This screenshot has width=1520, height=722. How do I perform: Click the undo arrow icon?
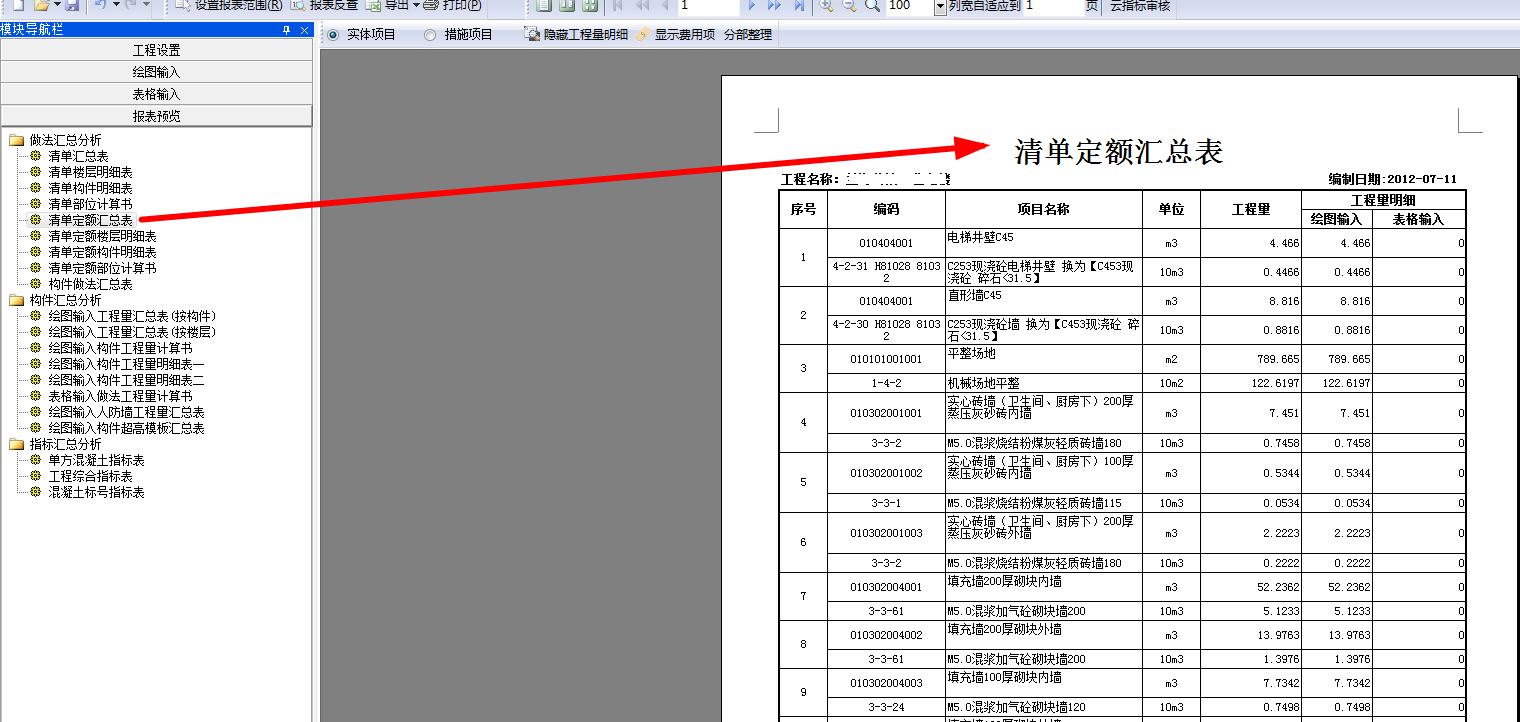pyautogui.click(x=100, y=5)
